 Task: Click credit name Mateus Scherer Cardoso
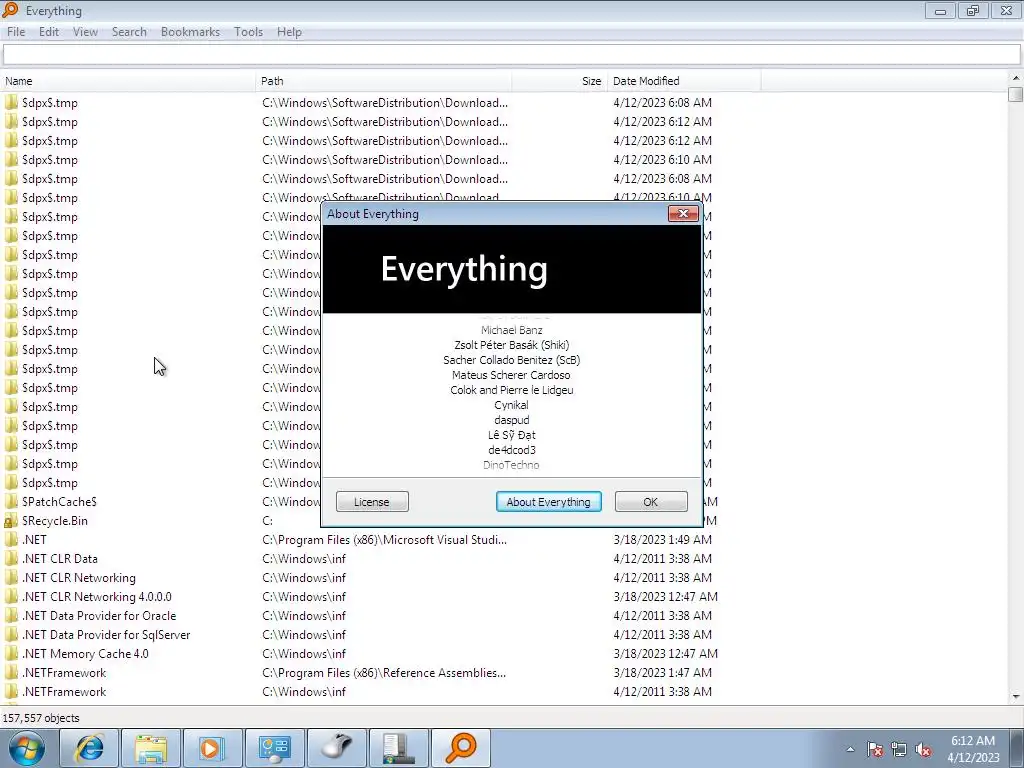[x=511, y=375]
